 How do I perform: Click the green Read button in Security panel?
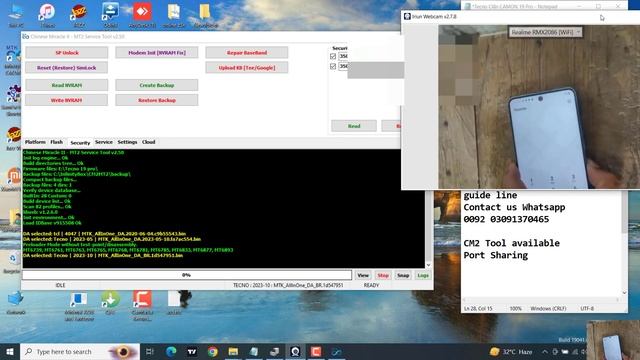(x=354, y=126)
